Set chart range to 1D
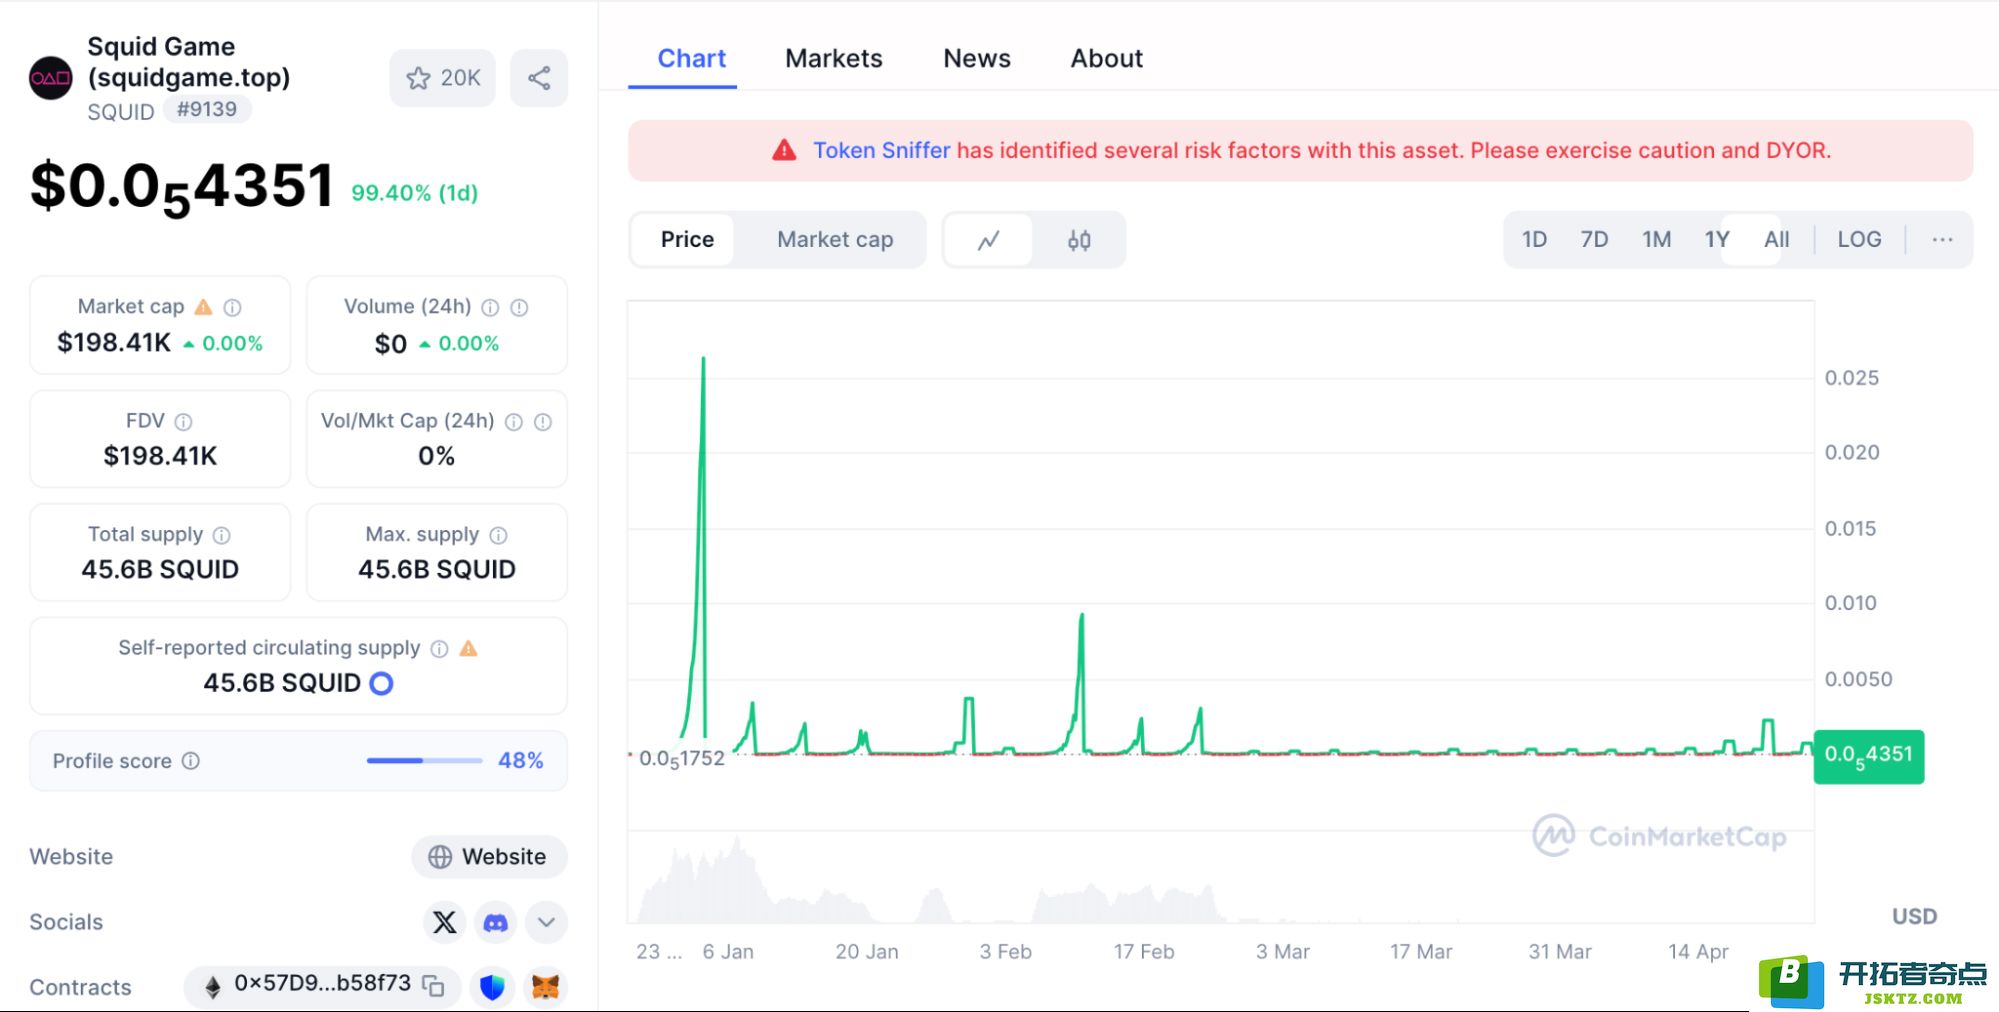This screenshot has width=1999, height=1012. click(1534, 240)
